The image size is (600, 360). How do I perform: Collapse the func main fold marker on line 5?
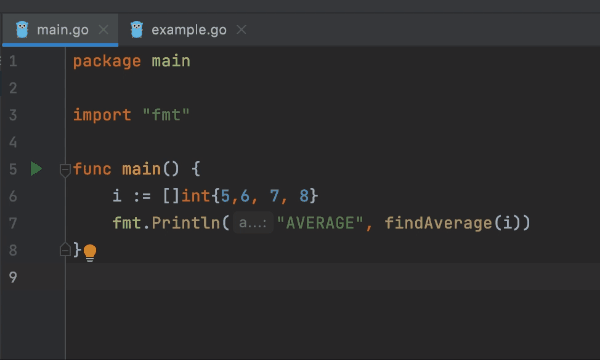point(65,170)
